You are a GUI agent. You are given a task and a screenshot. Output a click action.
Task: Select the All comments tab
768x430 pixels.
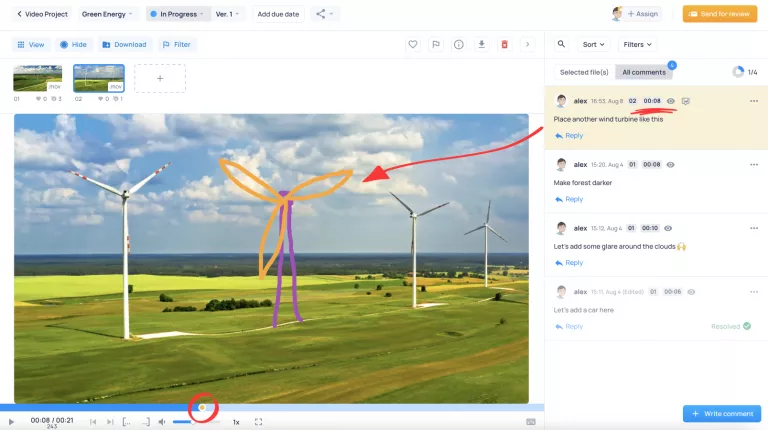(644, 72)
